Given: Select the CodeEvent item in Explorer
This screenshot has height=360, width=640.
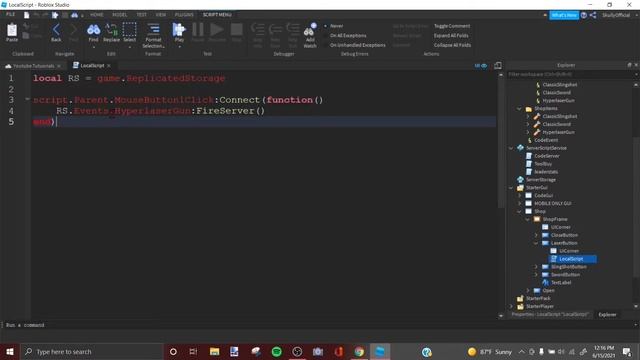Looking at the screenshot, I should click(x=546, y=140).
